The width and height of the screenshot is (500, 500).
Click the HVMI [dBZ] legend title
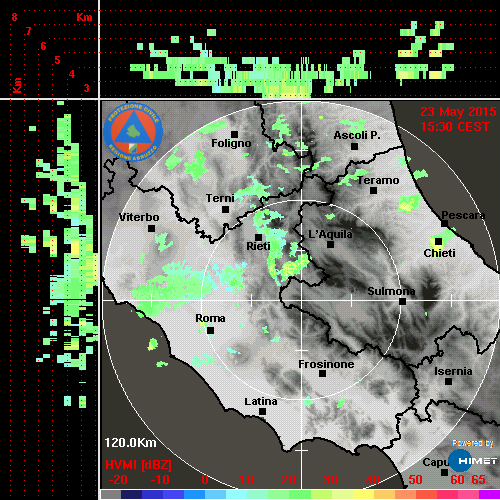click(138, 465)
